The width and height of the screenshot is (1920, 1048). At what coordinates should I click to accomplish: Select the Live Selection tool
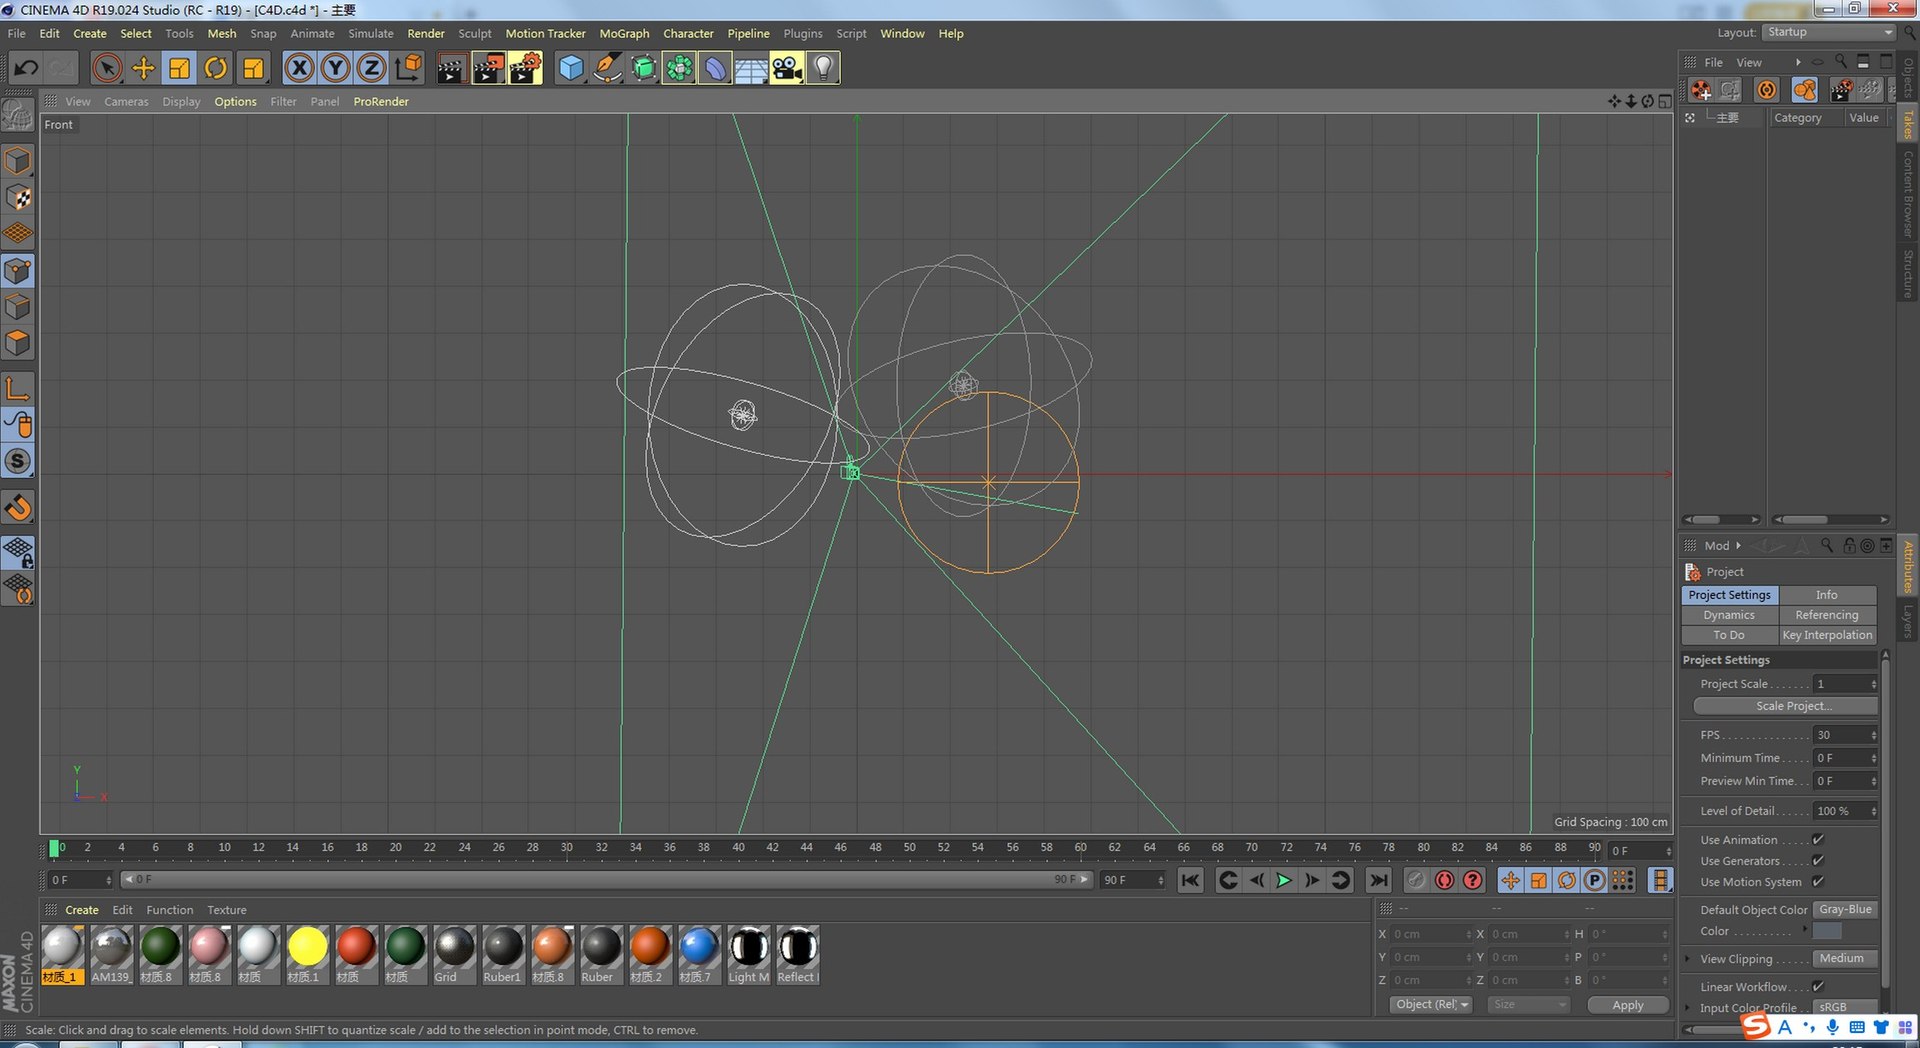pyautogui.click(x=107, y=68)
